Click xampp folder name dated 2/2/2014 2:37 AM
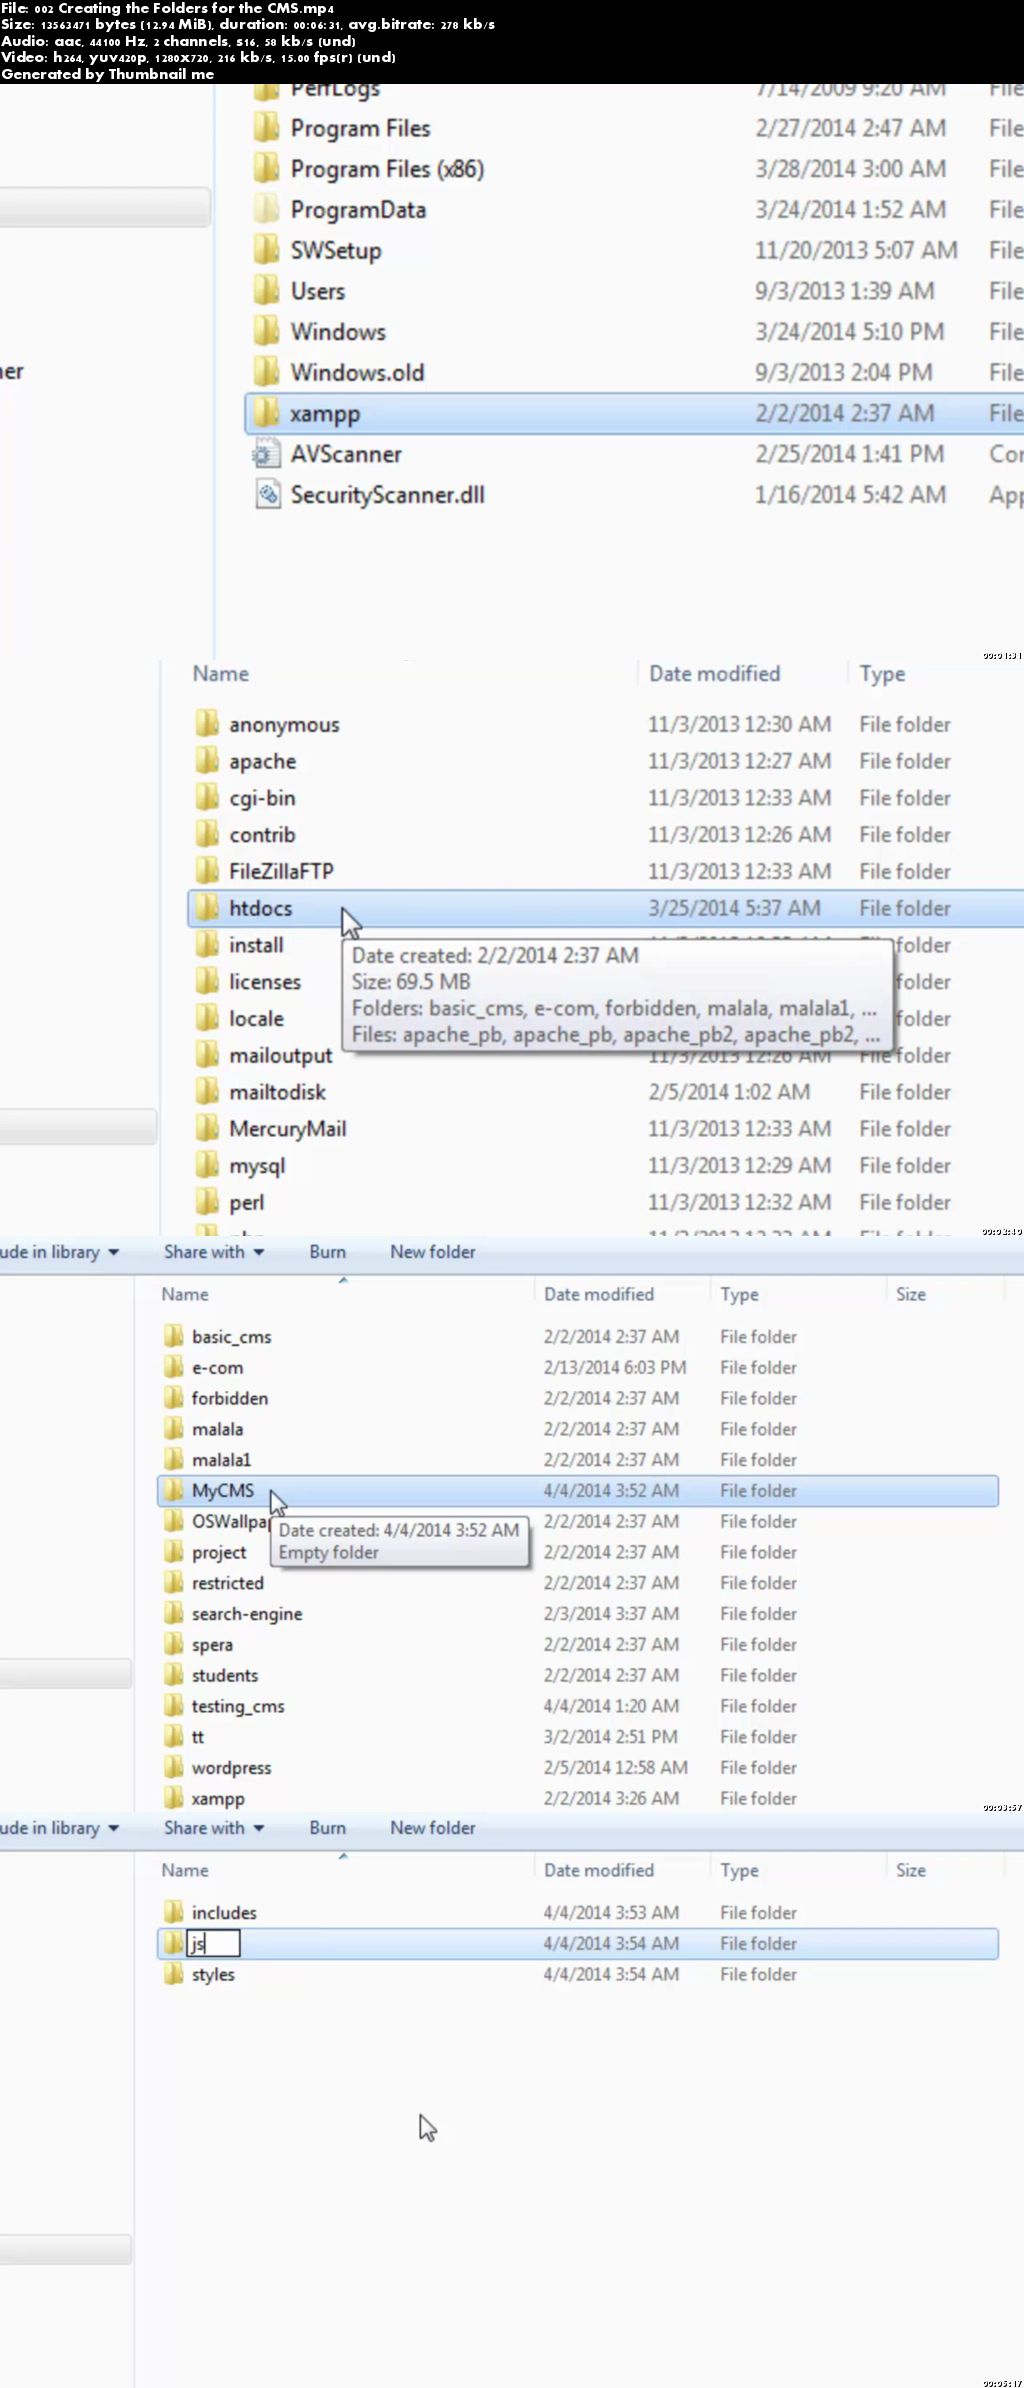 click(x=325, y=414)
